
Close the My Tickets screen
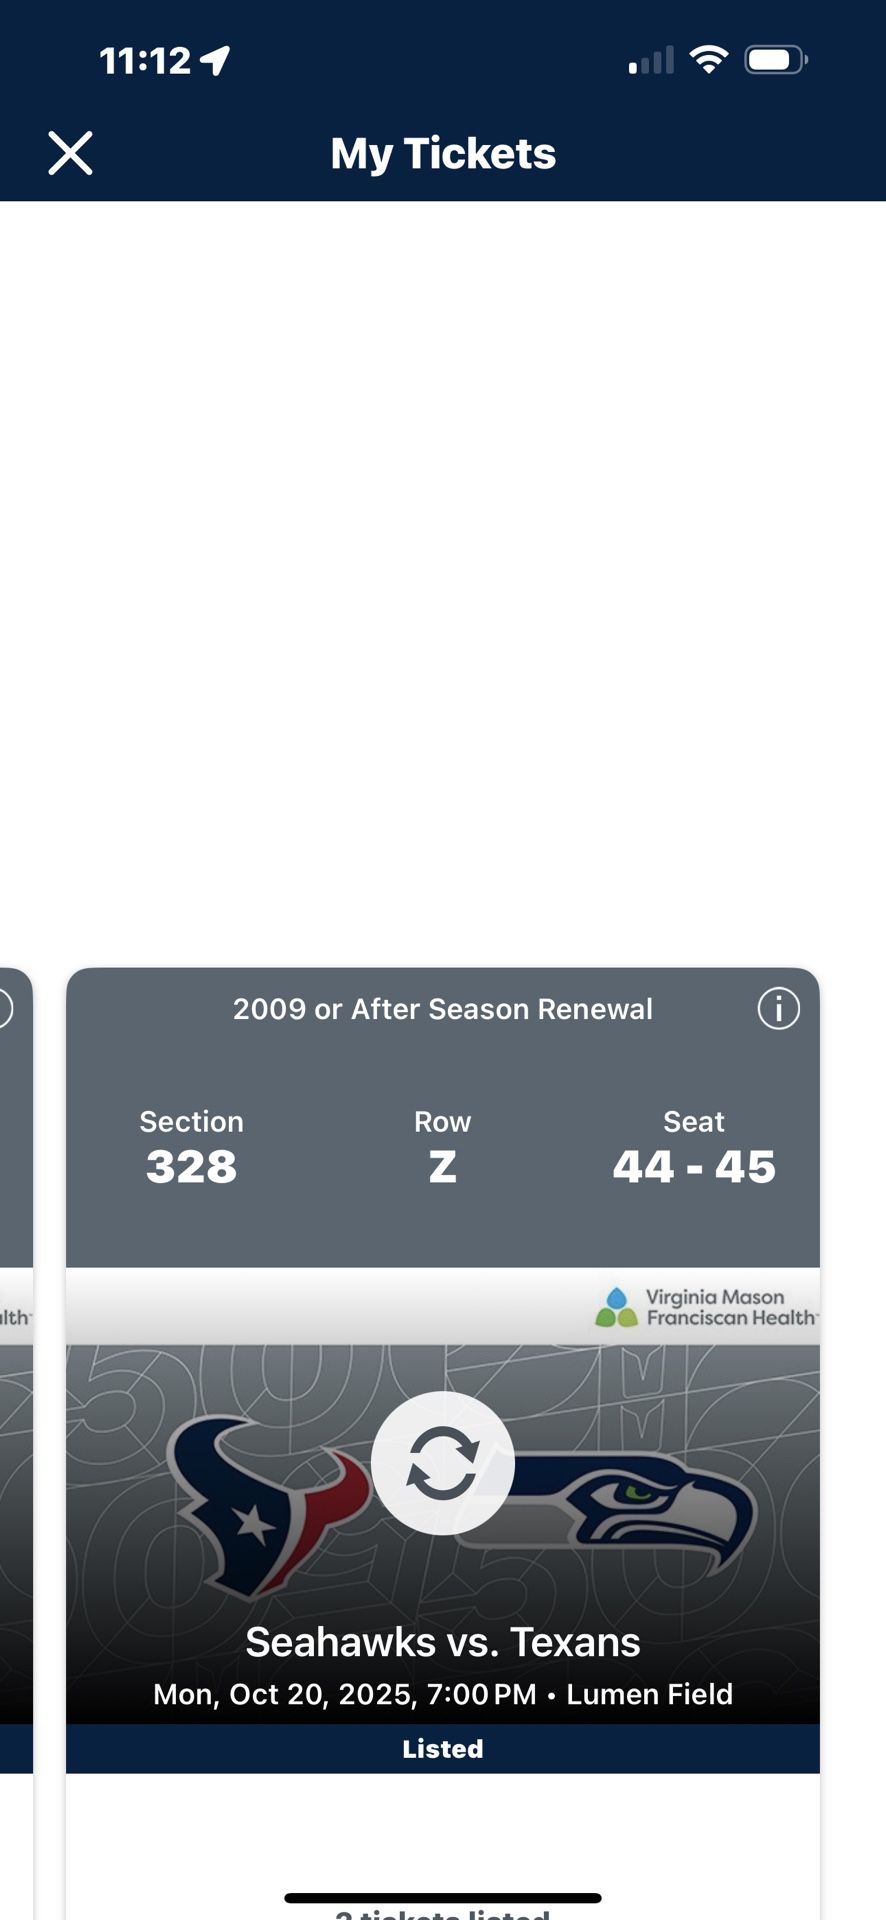[x=70, y=154]
